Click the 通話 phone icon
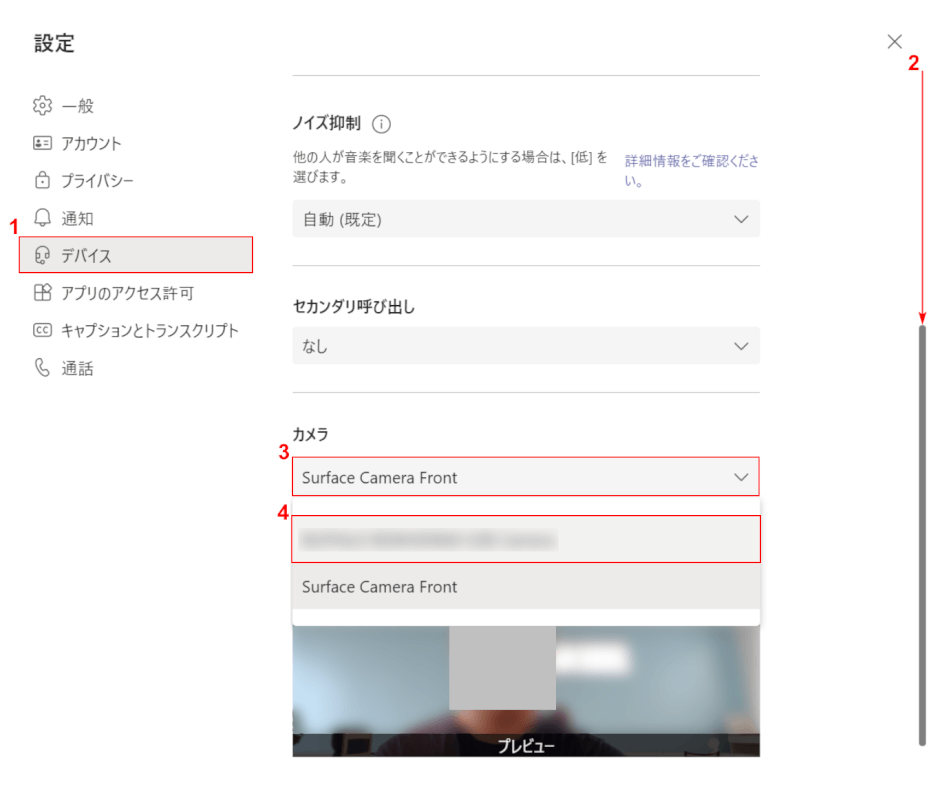This screenshot has width=929, height=800. pyautogui.click(x=42, y=367)
